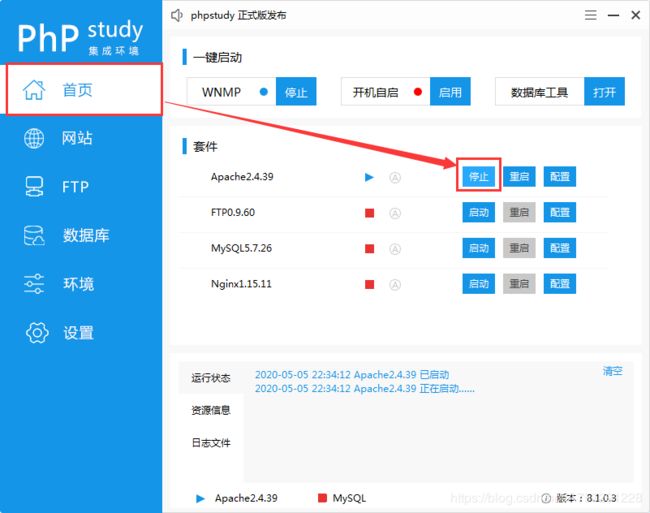The width and height of the screenshot is (650, 513).
Task: Toggle the Apache2.4.39 auto-start A icon
Action: pyautogui.click(x=395, y=178)
